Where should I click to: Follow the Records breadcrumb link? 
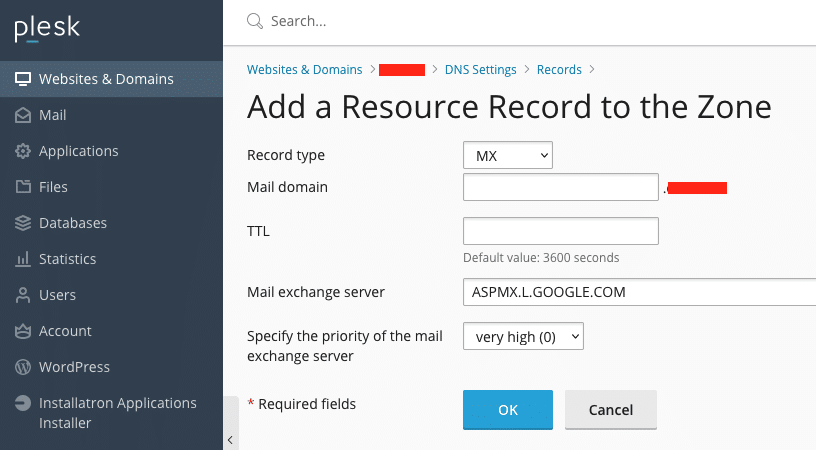tap(559, 70)
